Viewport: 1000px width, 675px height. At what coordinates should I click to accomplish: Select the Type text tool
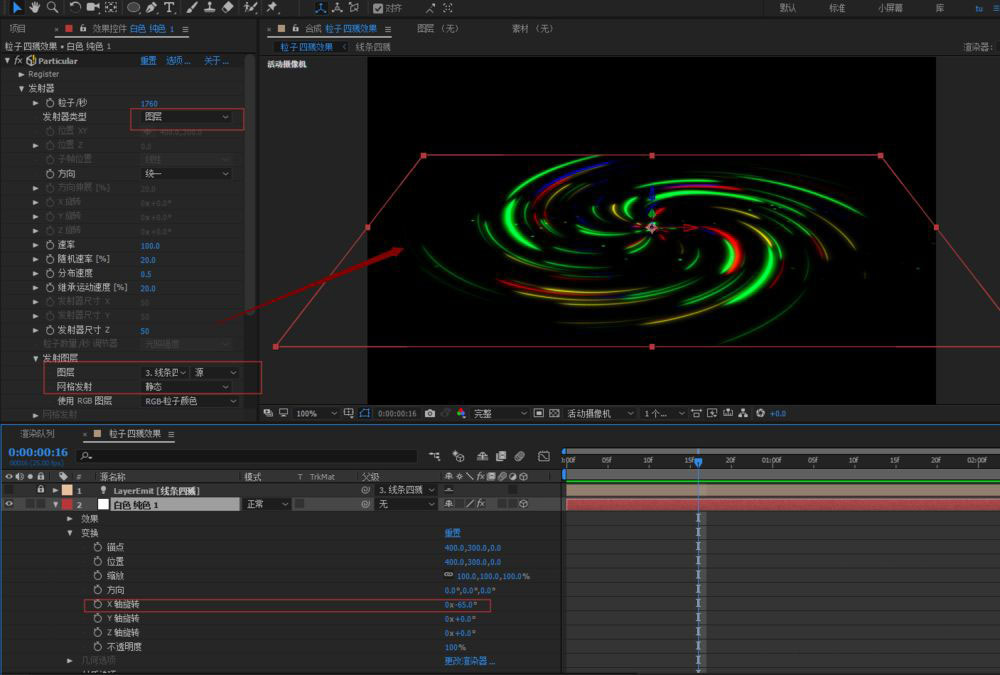point(169,7)
